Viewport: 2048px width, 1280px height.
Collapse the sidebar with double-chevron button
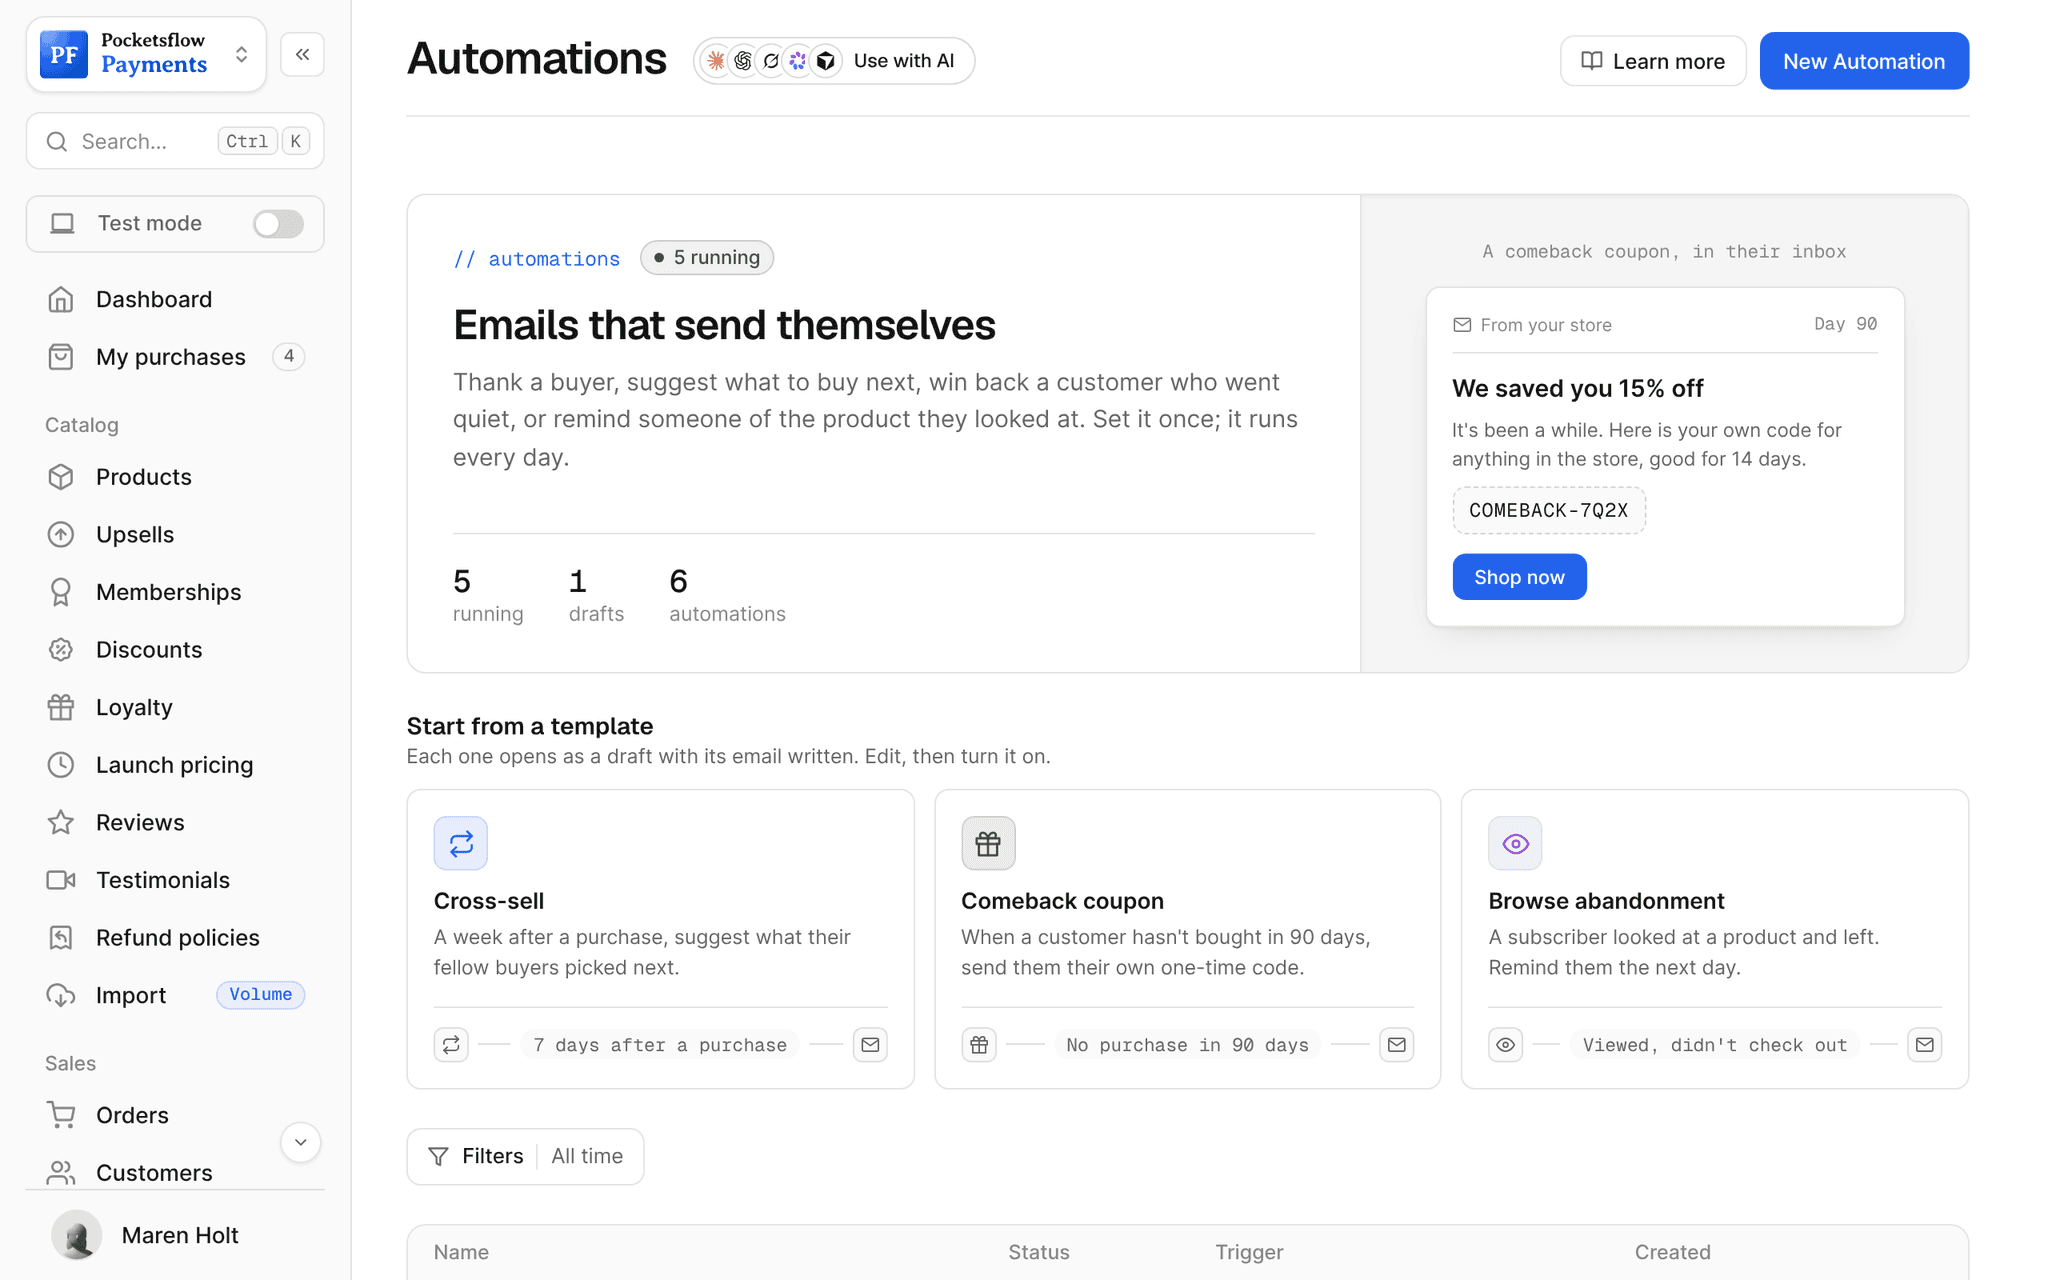tap(302, 54)
